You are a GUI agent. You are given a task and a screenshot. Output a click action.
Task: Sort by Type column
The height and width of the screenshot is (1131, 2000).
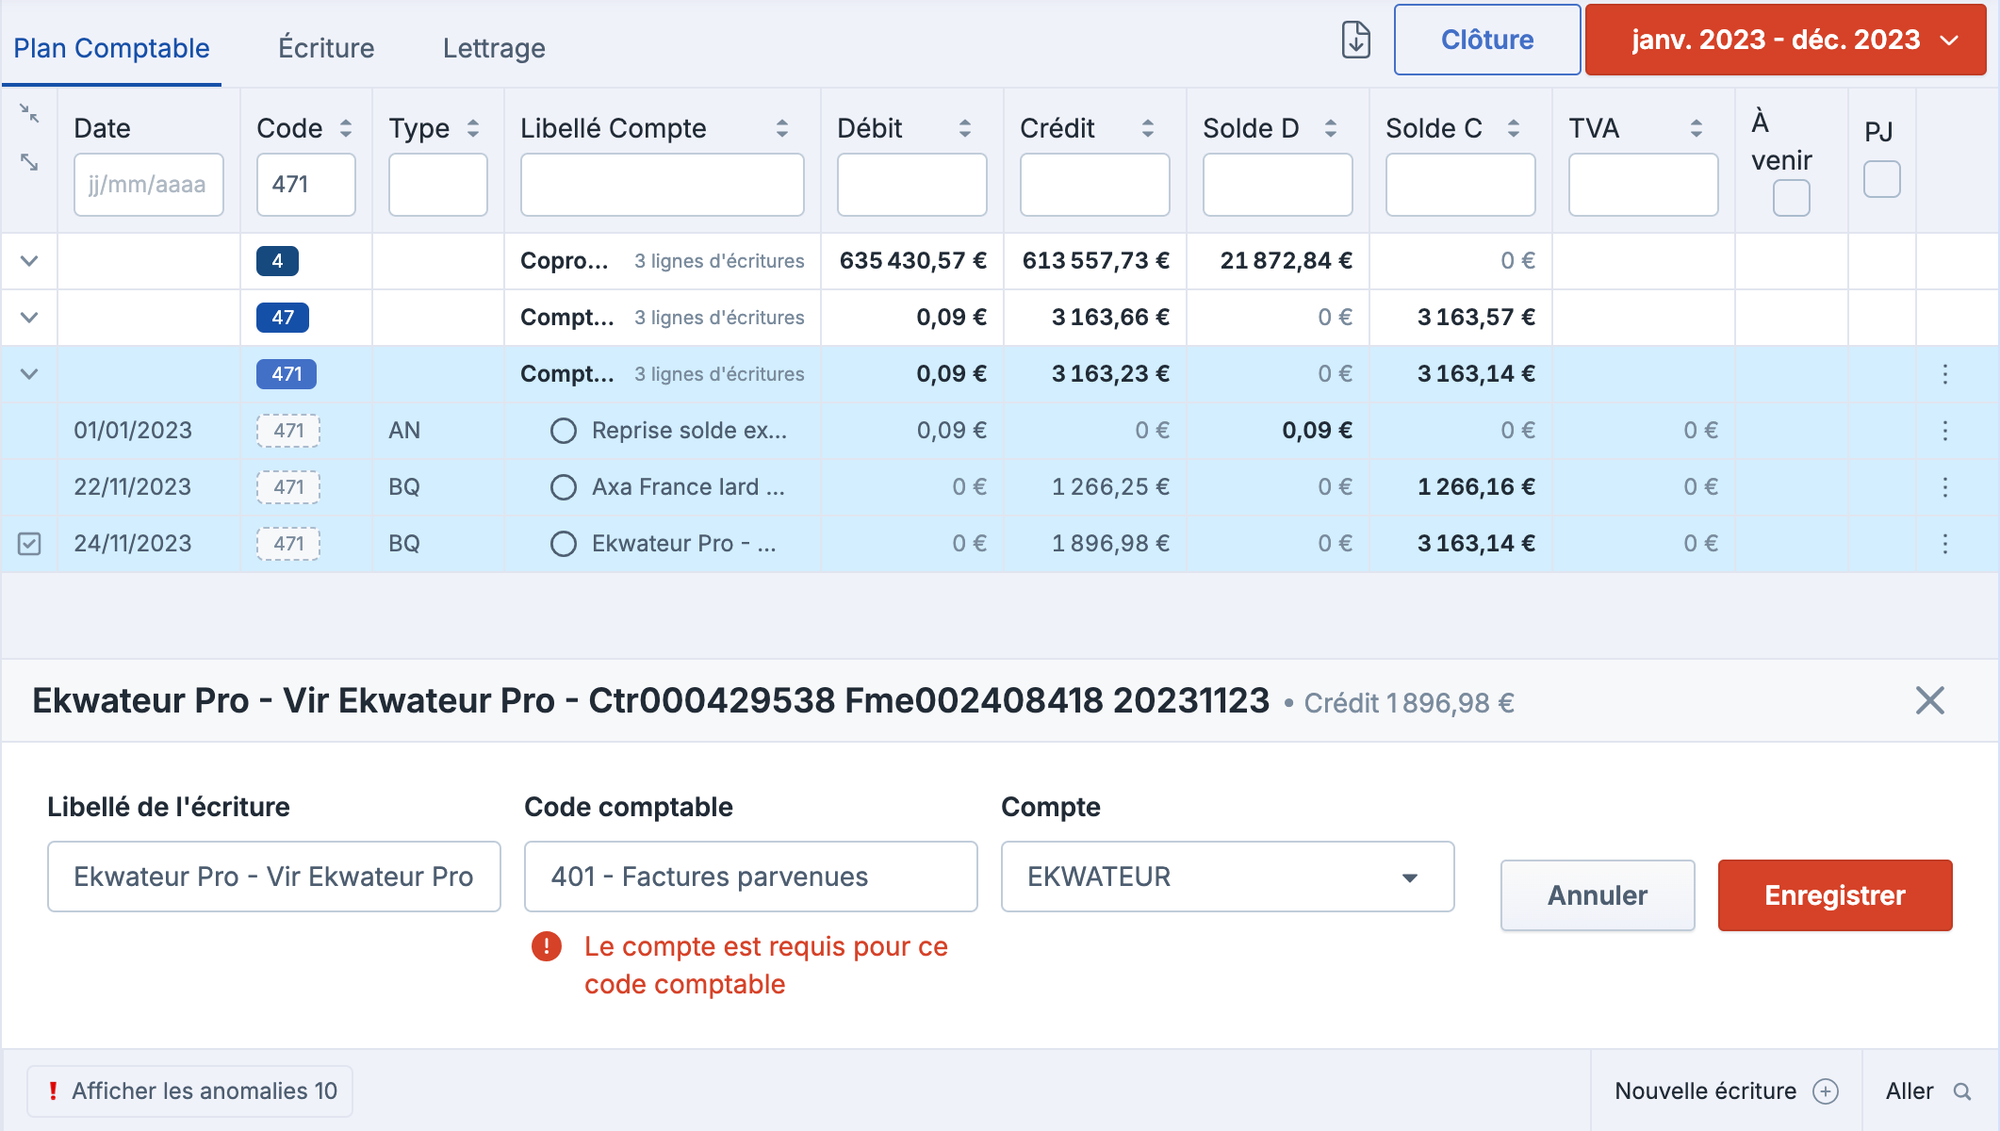473,128
